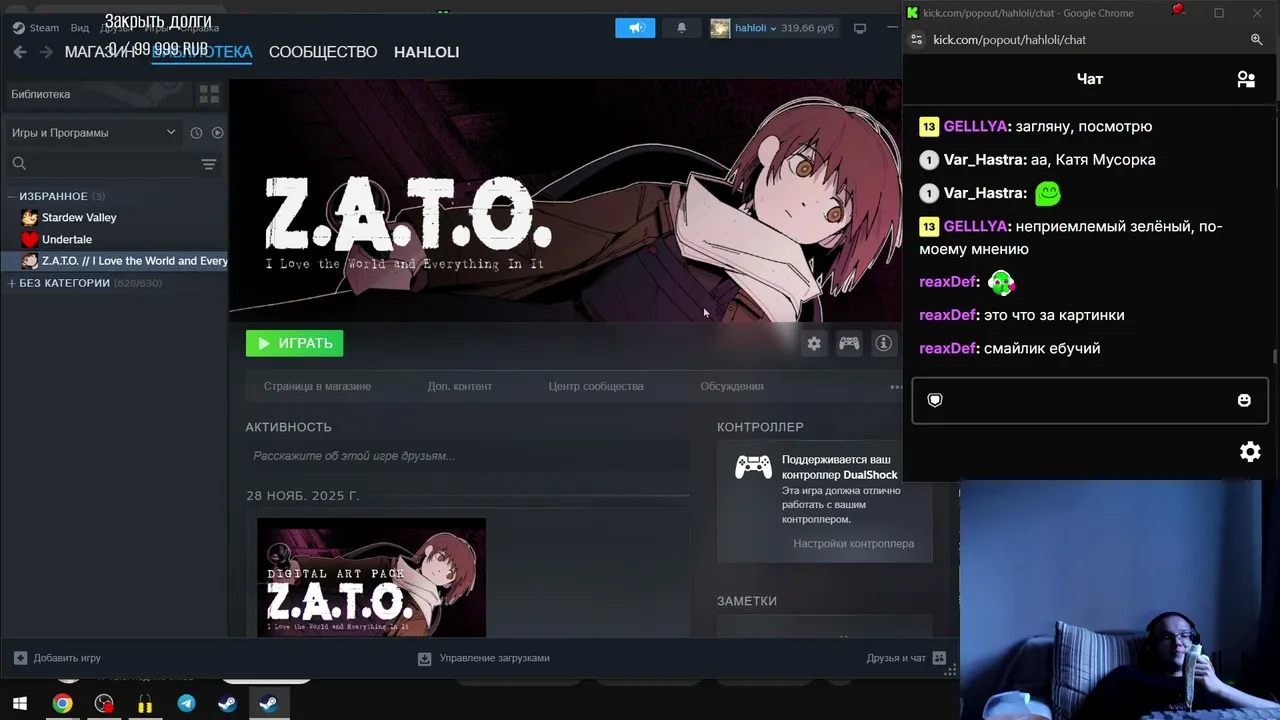Open Друзья и чат
Screen dimensions: 1280x720
pos(896,658)
